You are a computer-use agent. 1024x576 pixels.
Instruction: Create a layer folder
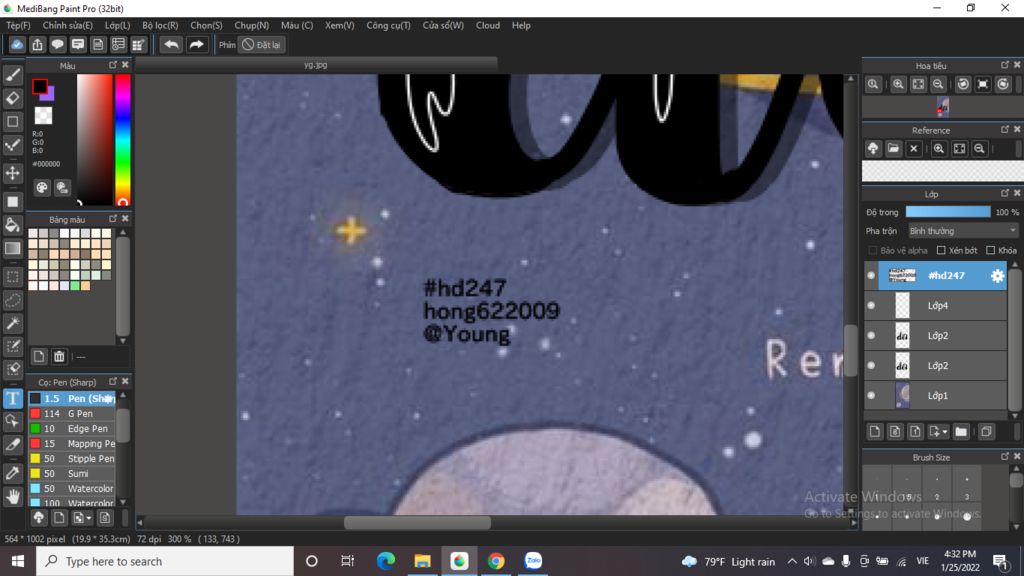click(x=961, y=432)
